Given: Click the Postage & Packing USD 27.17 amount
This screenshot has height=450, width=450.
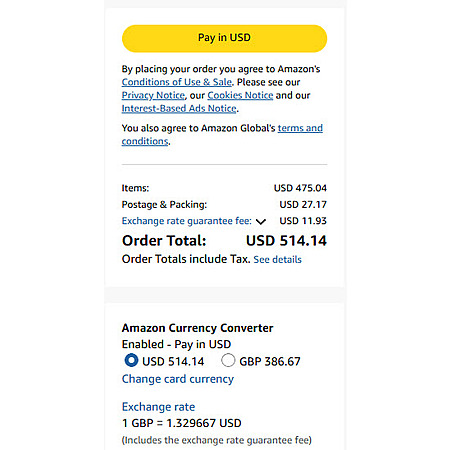Looking at the screenshot, I should [303, 204].
